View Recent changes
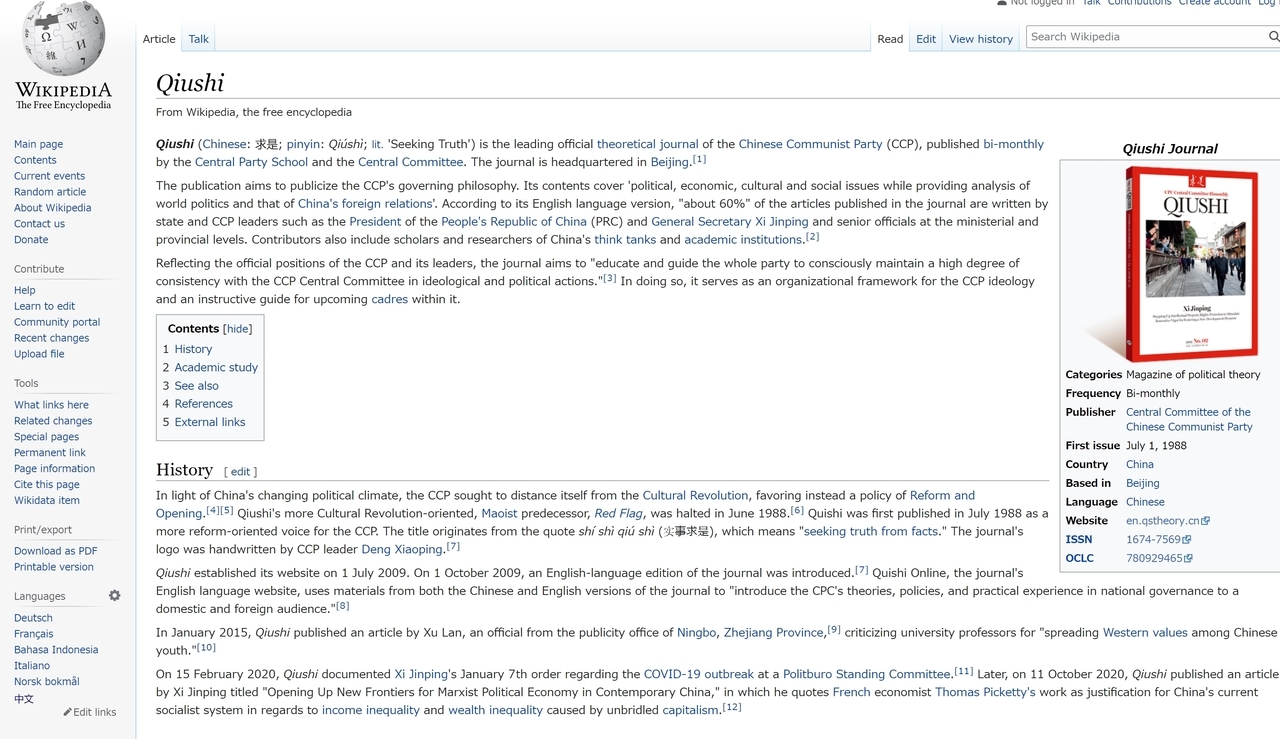Image resolution: width=1280 pixels, height=739 pixels. click(51, 338)
